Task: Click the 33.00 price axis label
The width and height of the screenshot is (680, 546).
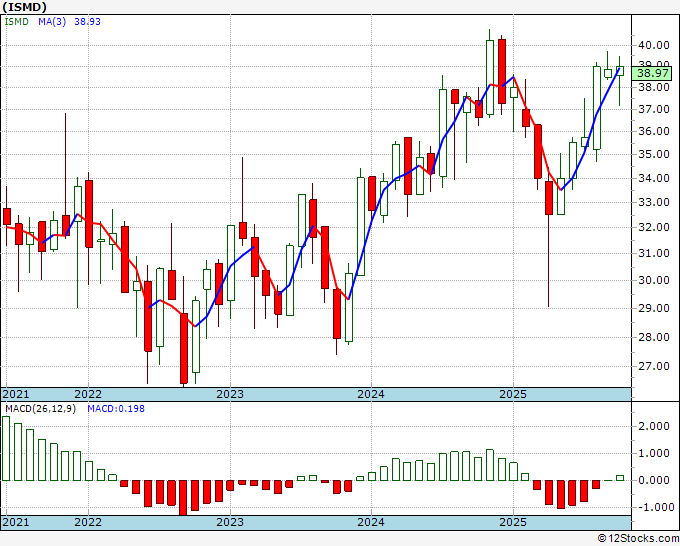Action: tap(654, 202)
